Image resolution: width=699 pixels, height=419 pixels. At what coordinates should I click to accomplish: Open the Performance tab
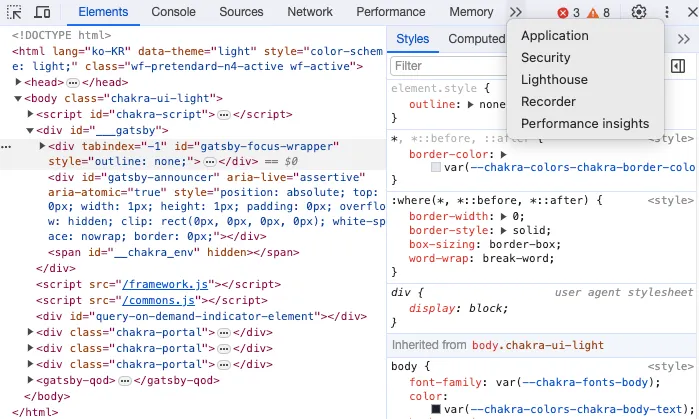pyautogui.click(x=391, y=12)
